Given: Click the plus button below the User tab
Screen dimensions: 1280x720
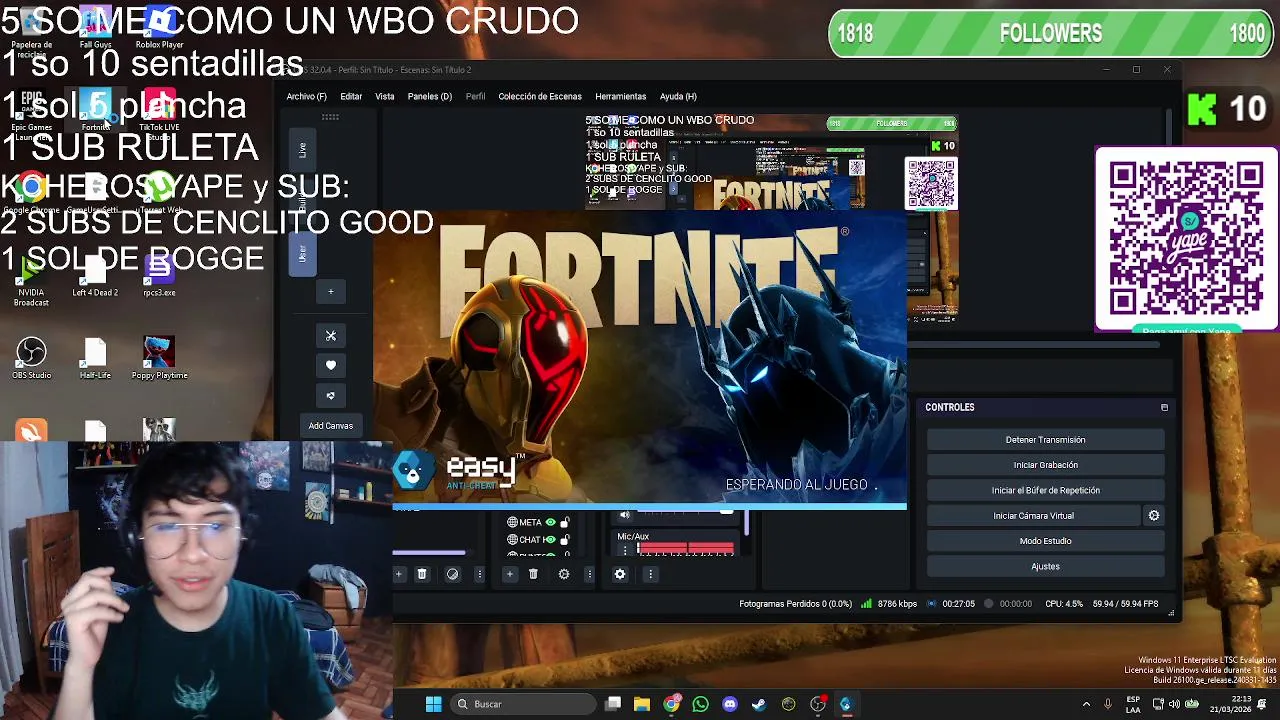Looking at the screenshot, I should pyautogui.click(x=331, y=292).
